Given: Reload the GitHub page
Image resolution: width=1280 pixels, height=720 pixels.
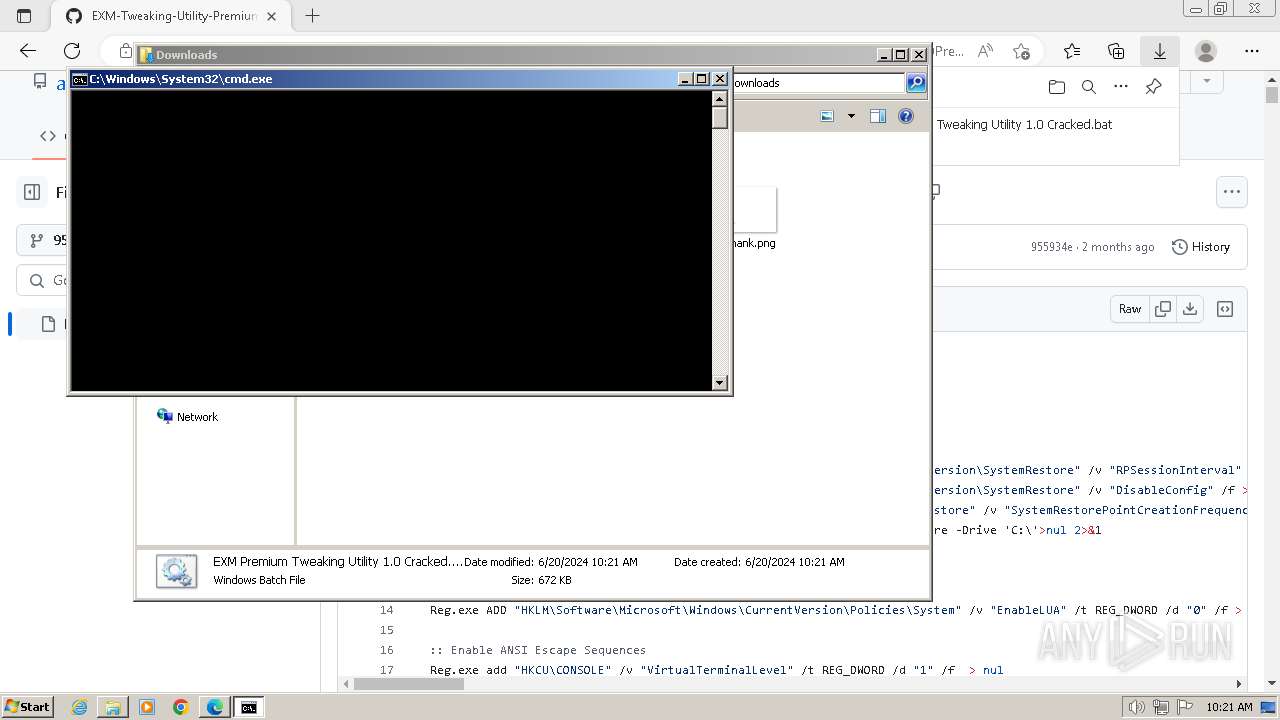Looking at the screenshot, I should (x=72, y=51).
